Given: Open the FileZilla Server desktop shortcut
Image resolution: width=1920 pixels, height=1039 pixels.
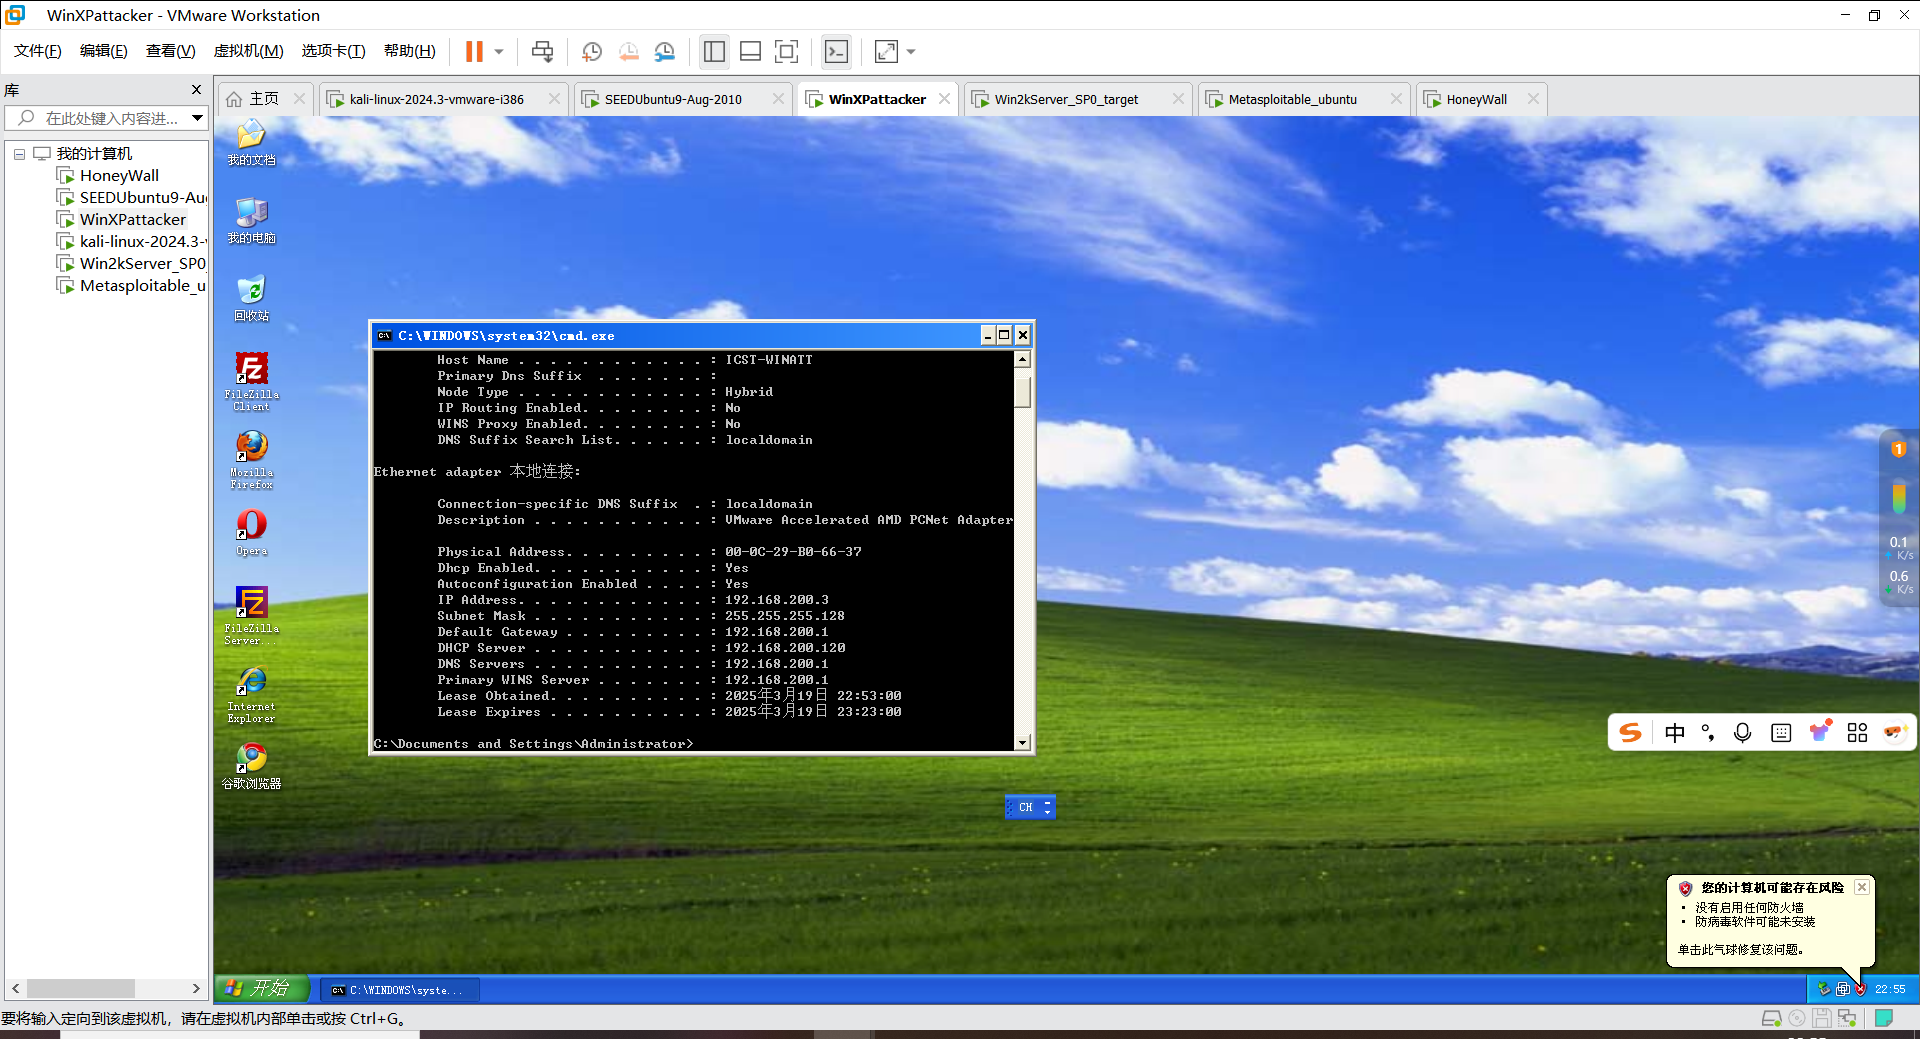Looking at the screenshot, I should tap(251, 615).
